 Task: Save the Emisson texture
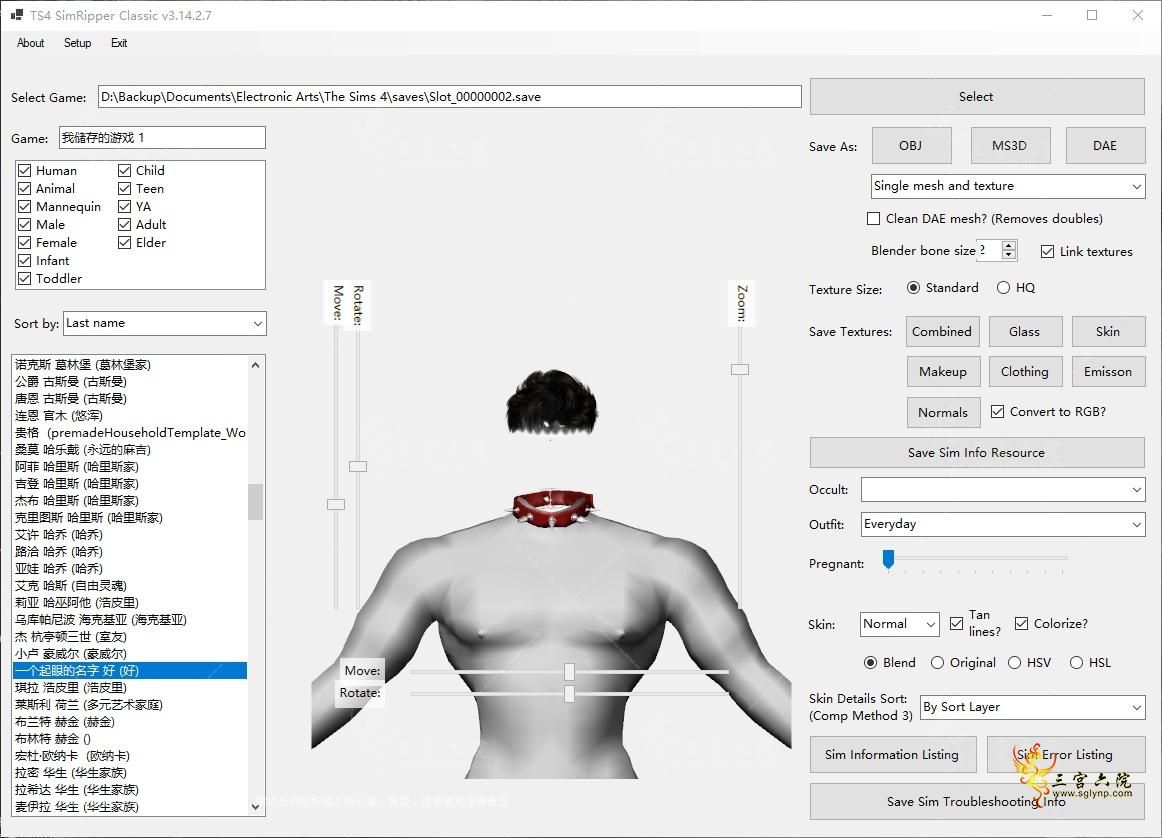[1108, 371]
